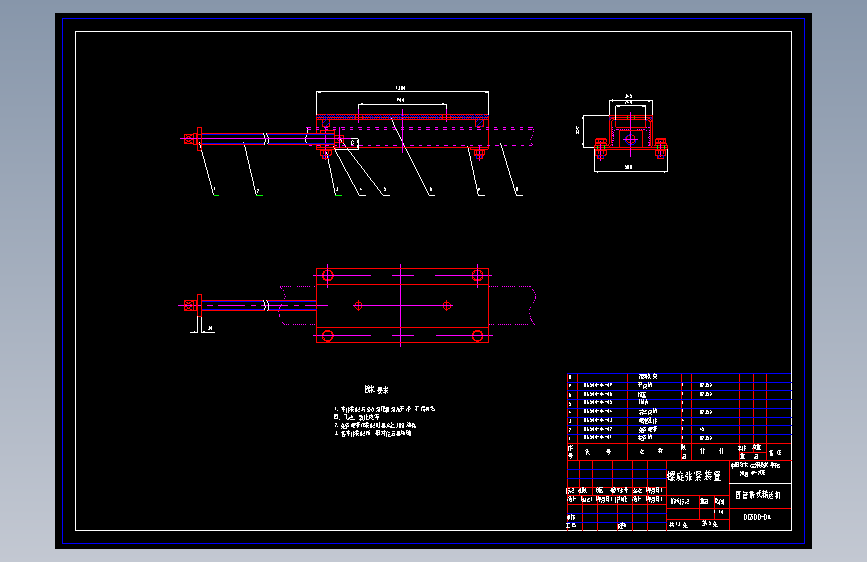Select the technical requirements heading above the numbered notes
Screen dimensions: 867x562
(x=377, y=389)
